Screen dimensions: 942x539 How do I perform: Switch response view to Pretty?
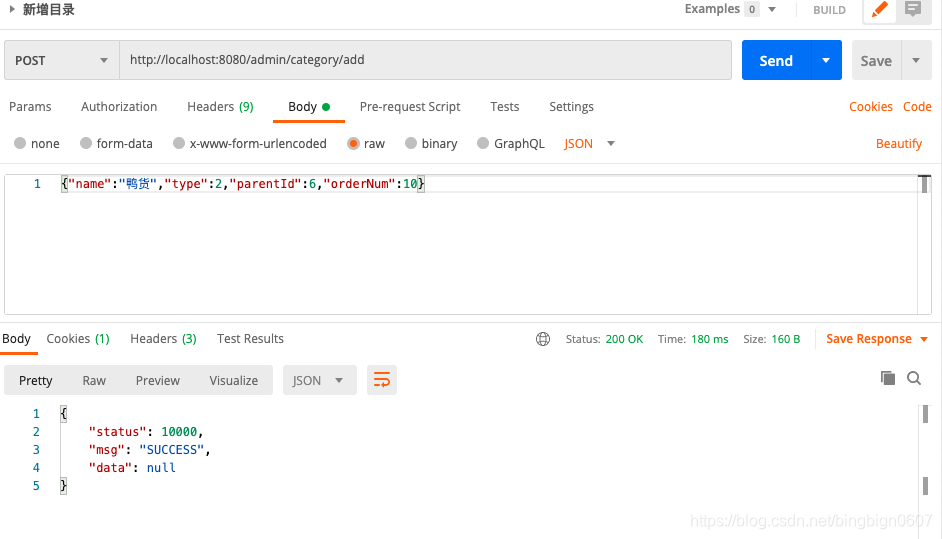pyautogui.click(x=35, y=380)
